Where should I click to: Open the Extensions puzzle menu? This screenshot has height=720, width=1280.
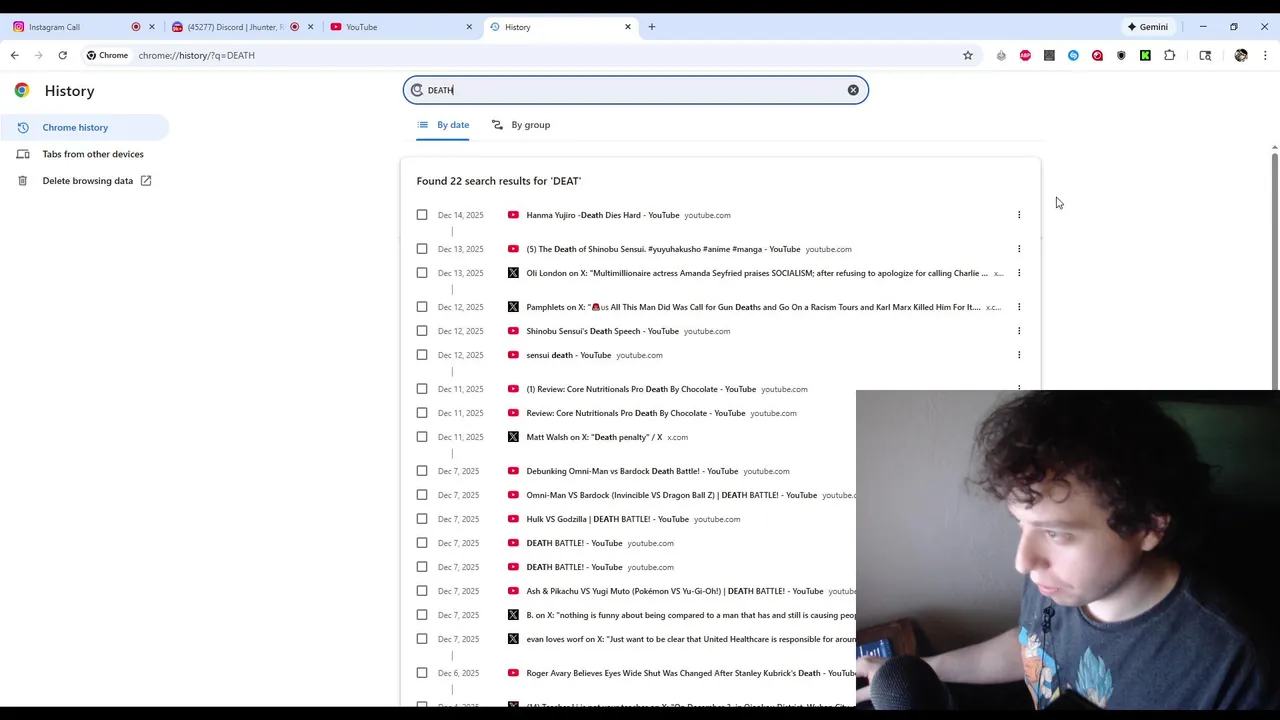point(1169,55)
